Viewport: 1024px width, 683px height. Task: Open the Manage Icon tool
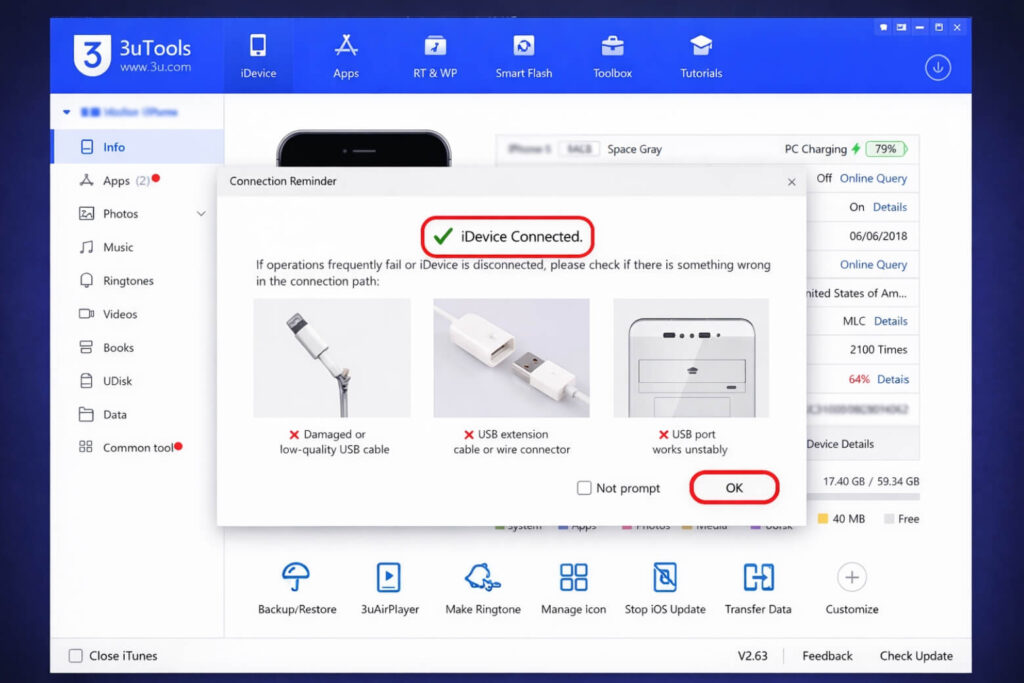[x=573, y=586]
